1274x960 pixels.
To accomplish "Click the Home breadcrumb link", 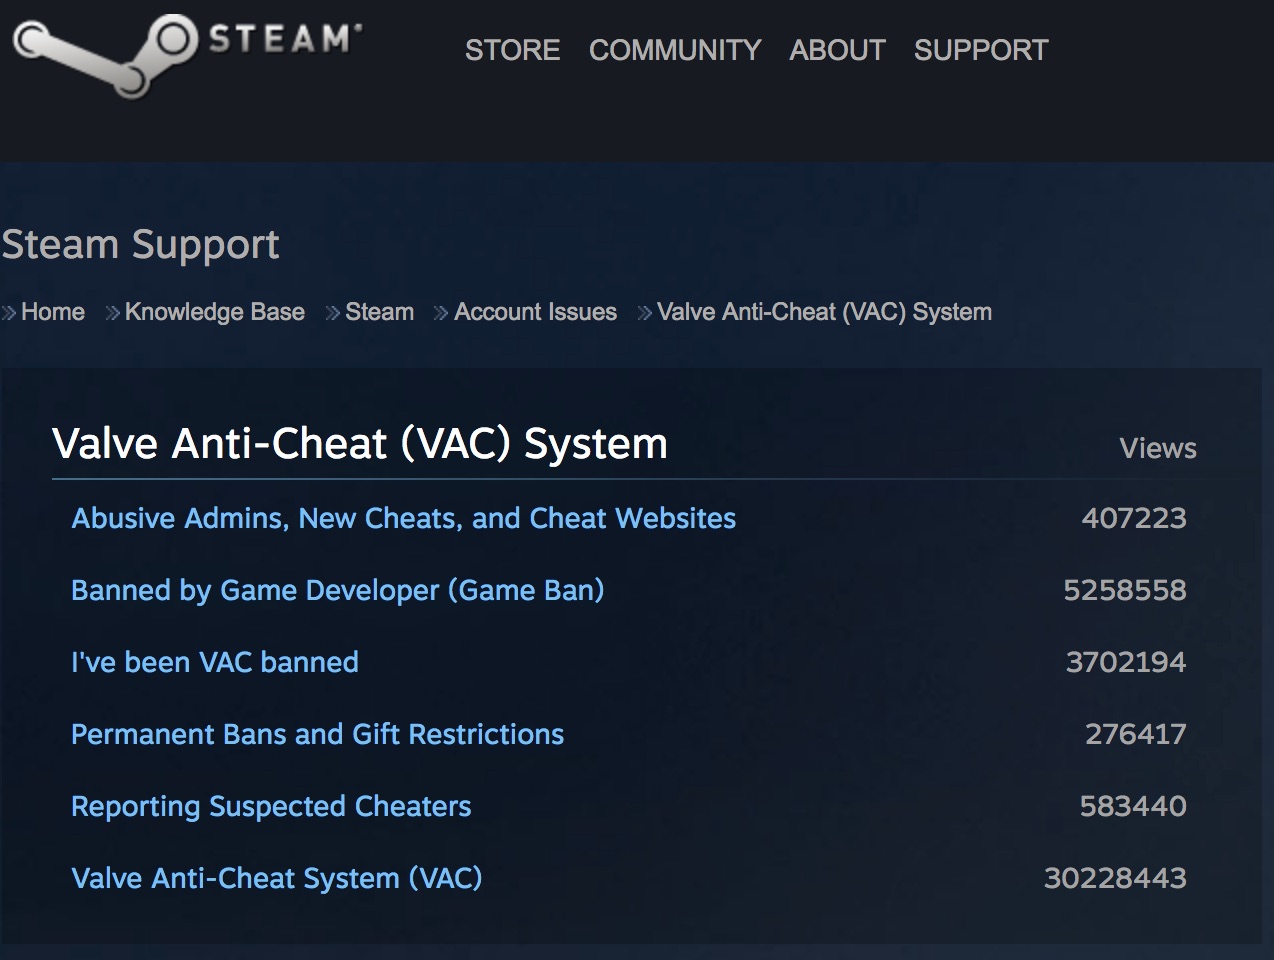I will [x=53, y=312].
